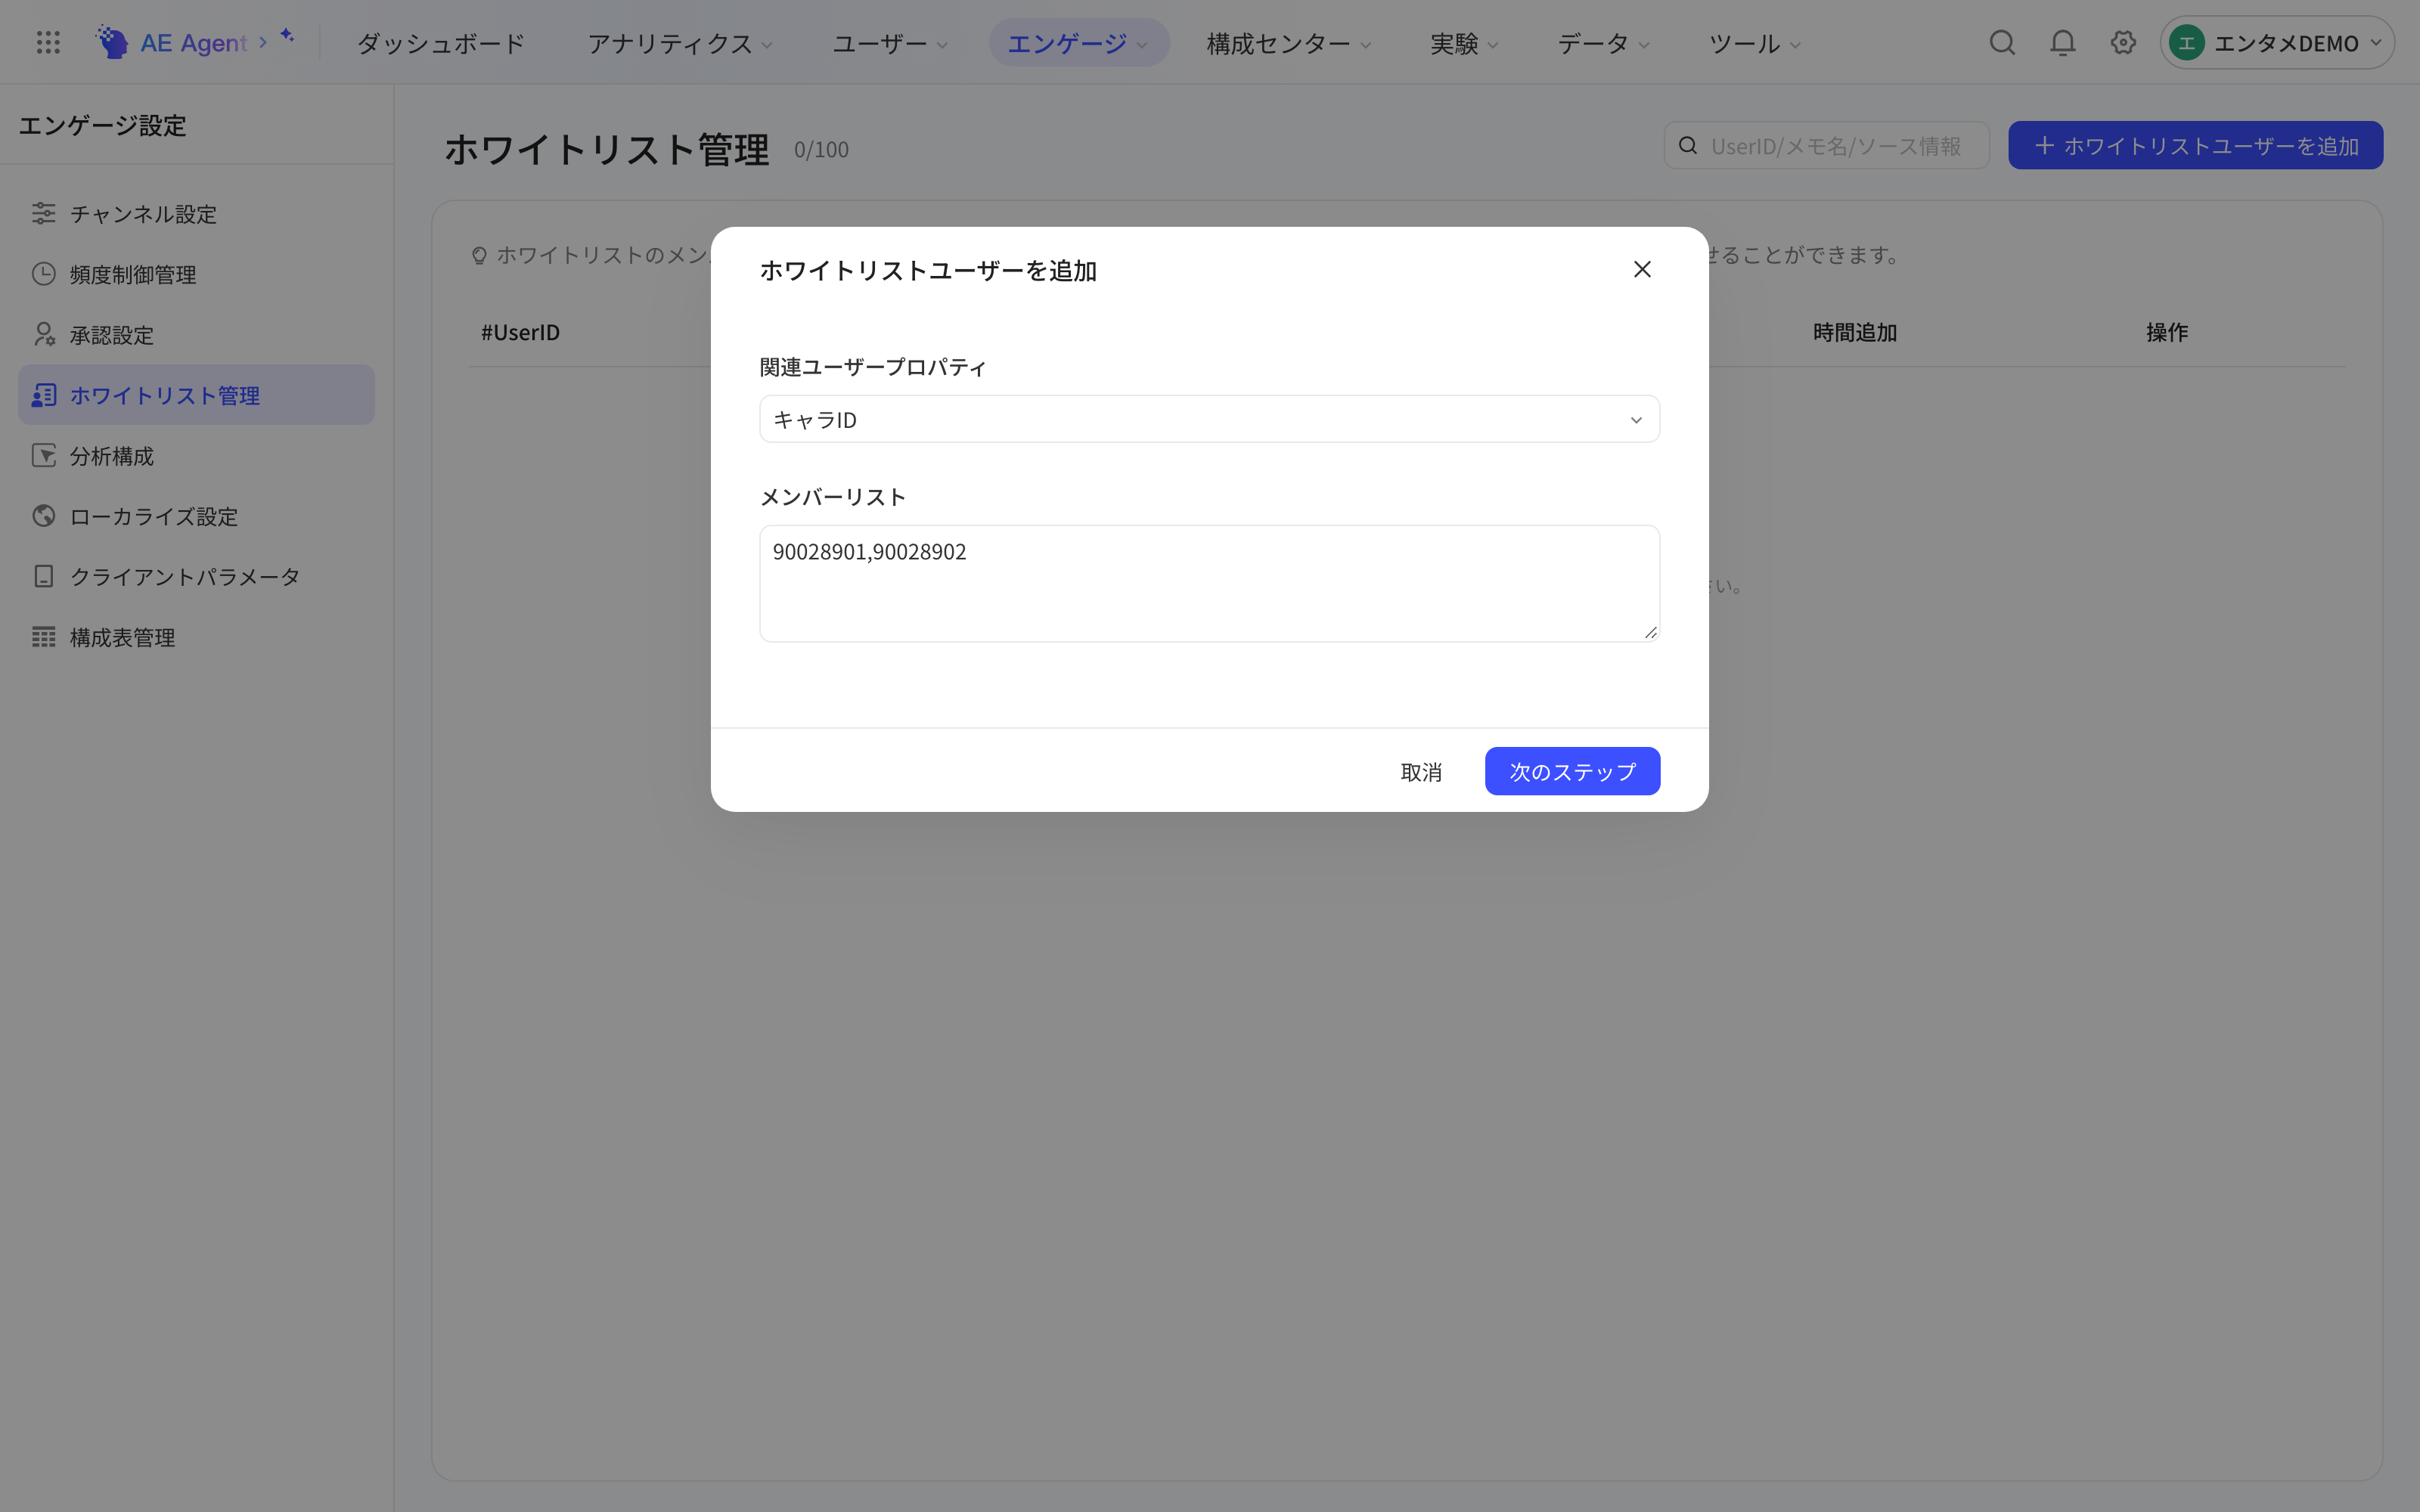Click the 取消 button
2420x1512 pixels.
point(1421,771)
